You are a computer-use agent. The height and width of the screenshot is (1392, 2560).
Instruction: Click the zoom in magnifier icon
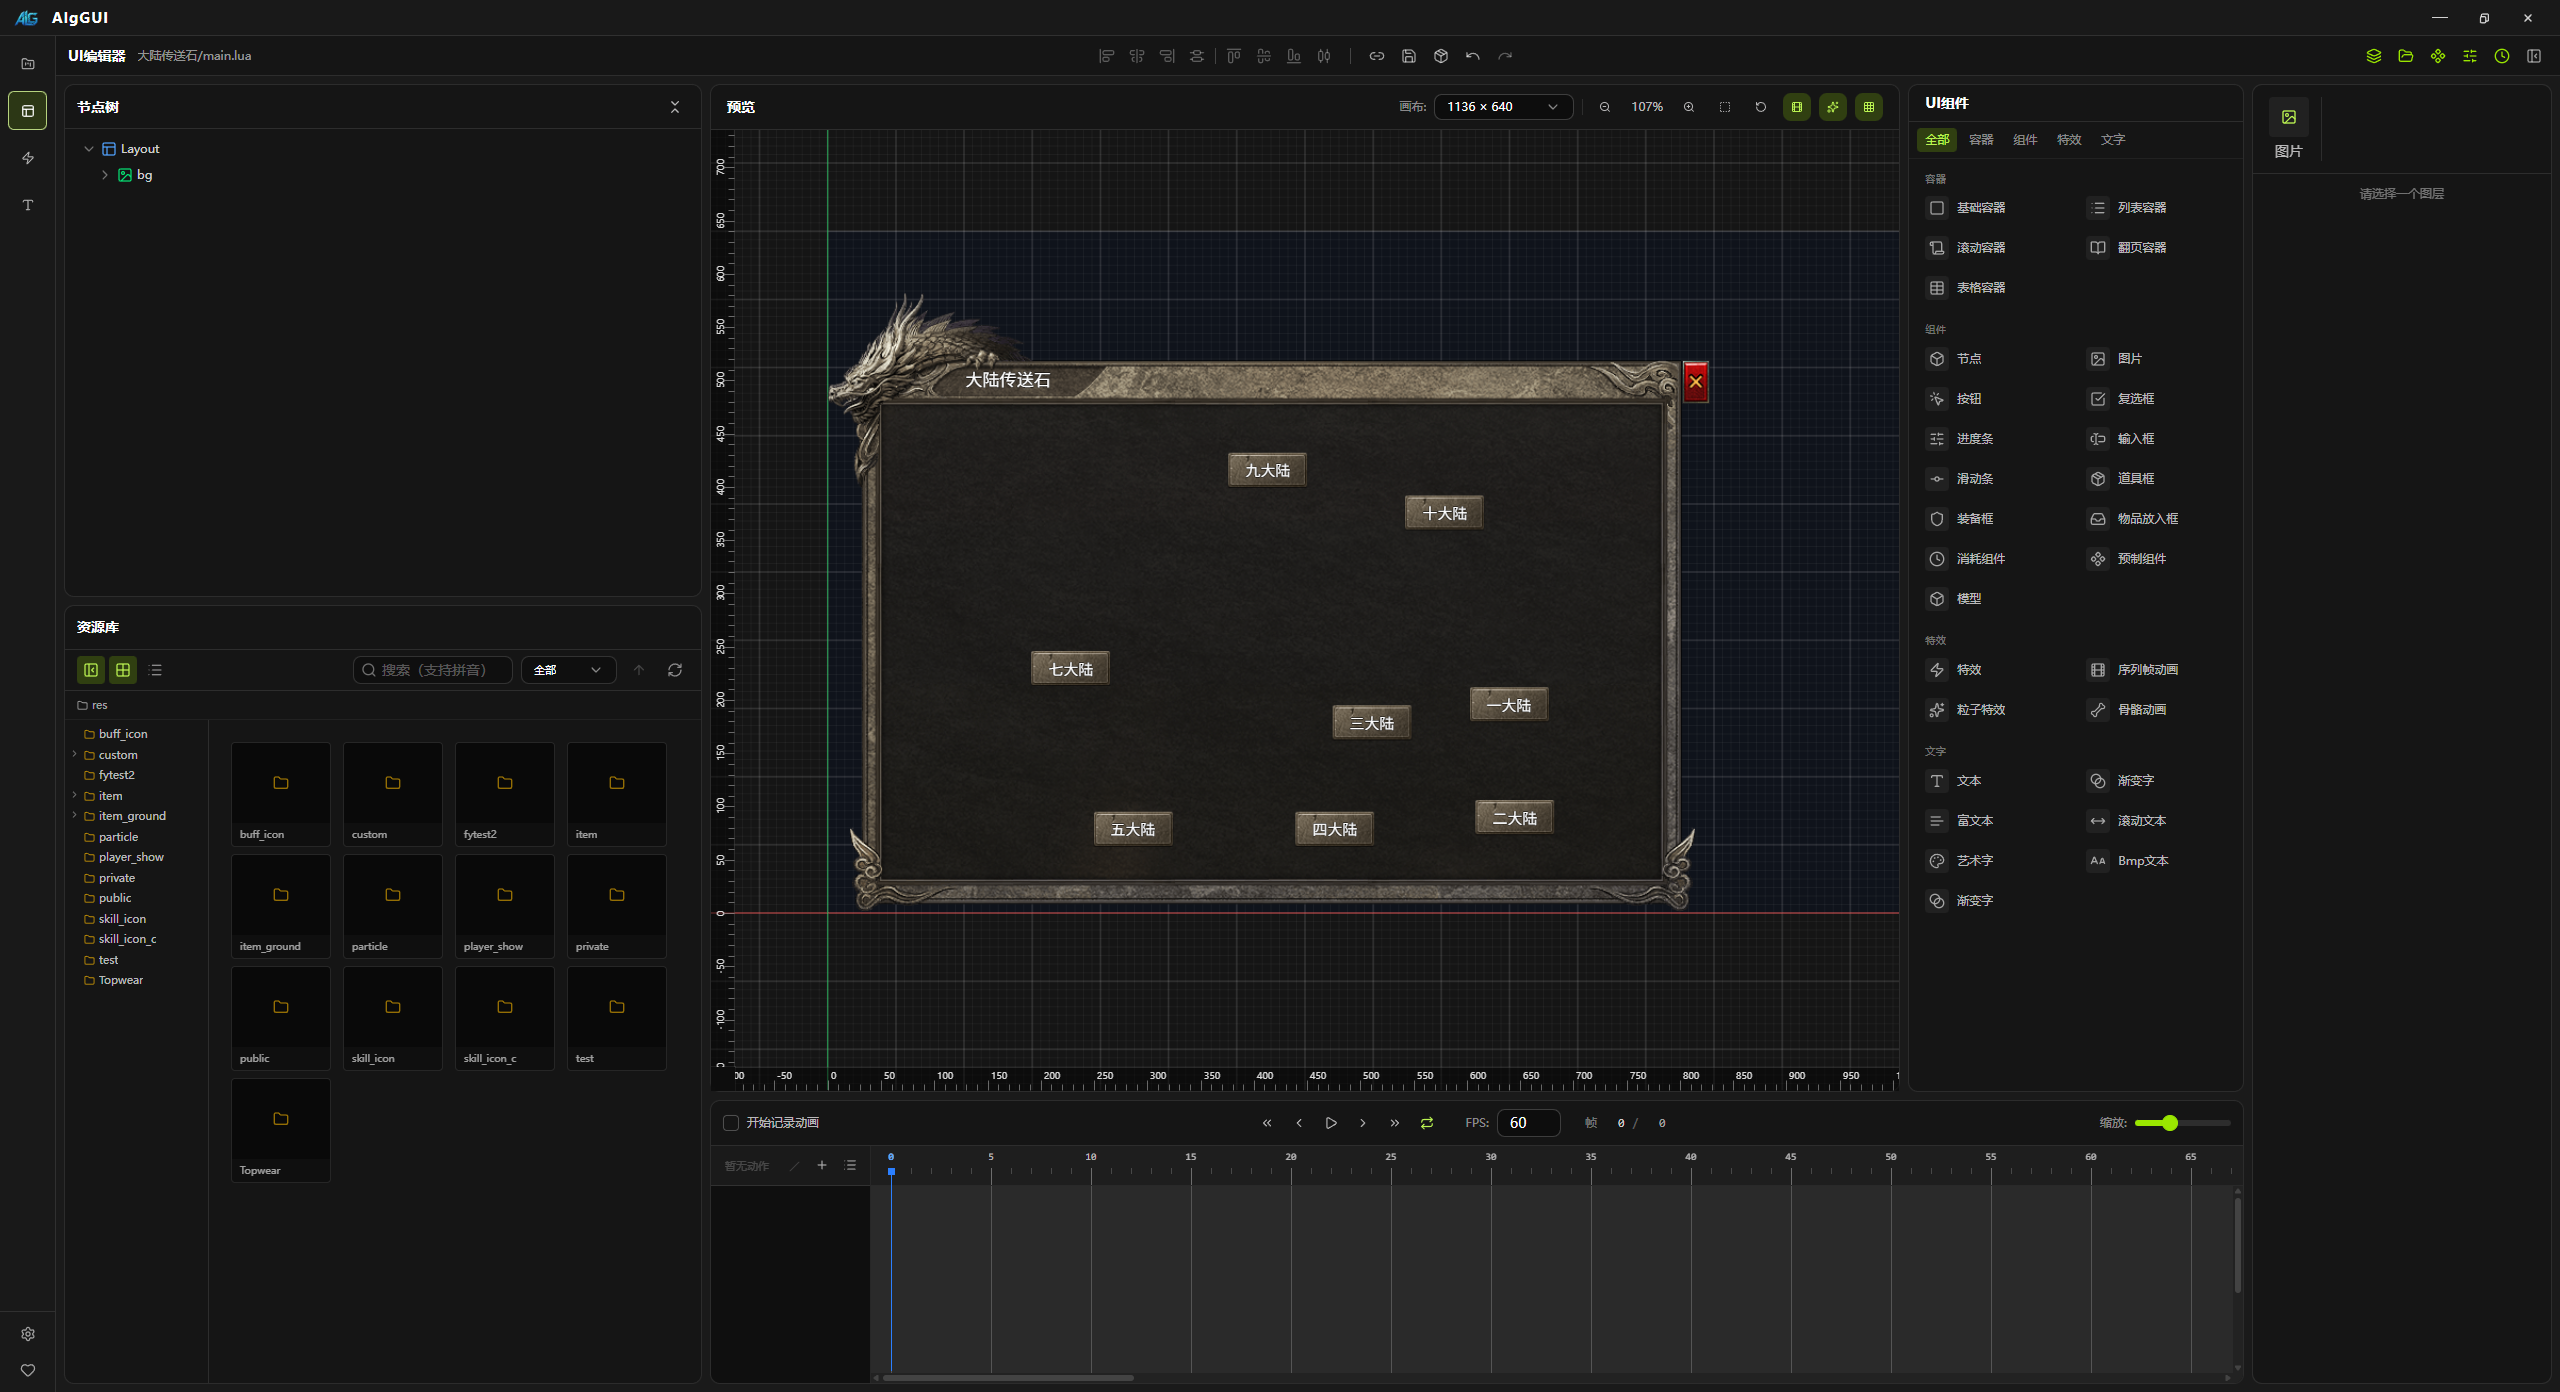click(x=1689, y=107)
